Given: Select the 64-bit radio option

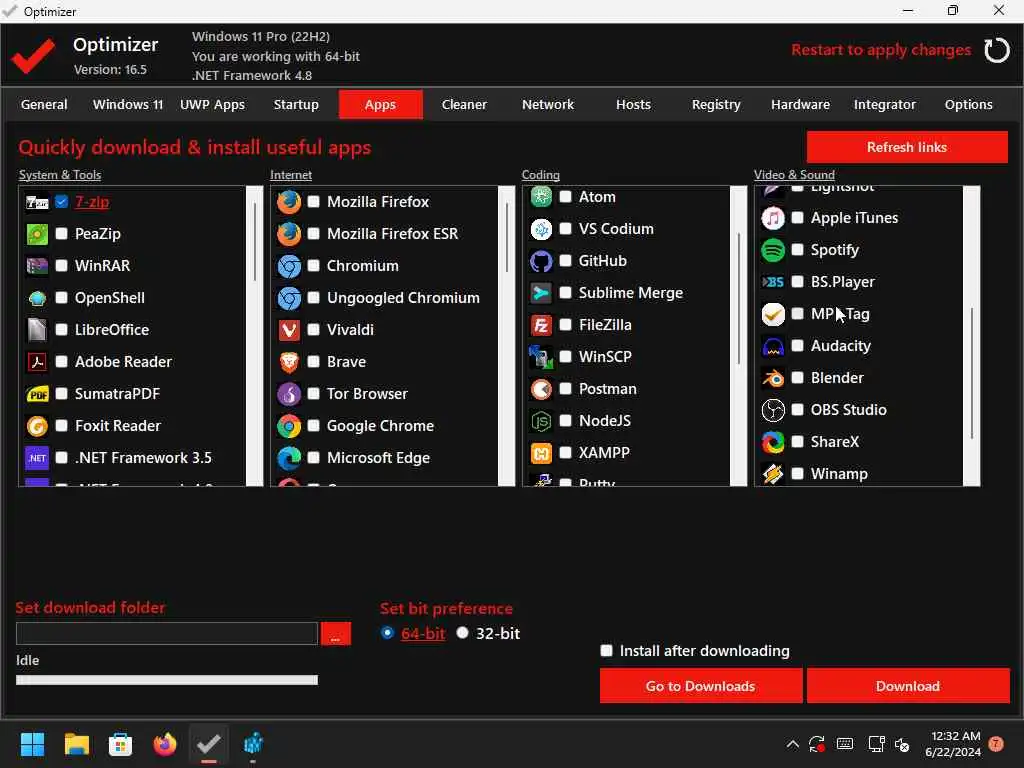Looking at the screenshot, I should click(x=387, y=633).
